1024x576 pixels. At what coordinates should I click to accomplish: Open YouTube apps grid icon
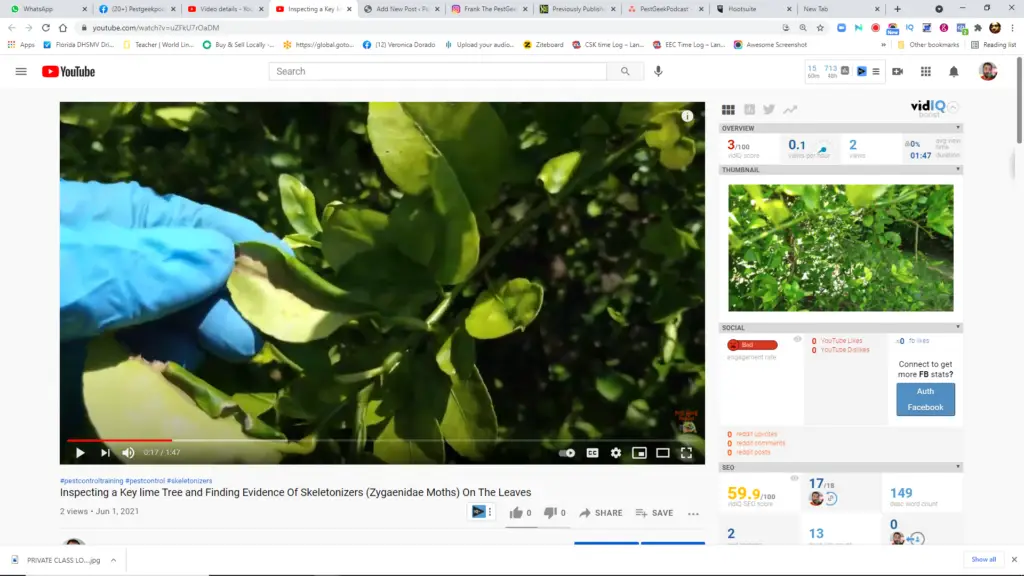pos(925,71)
